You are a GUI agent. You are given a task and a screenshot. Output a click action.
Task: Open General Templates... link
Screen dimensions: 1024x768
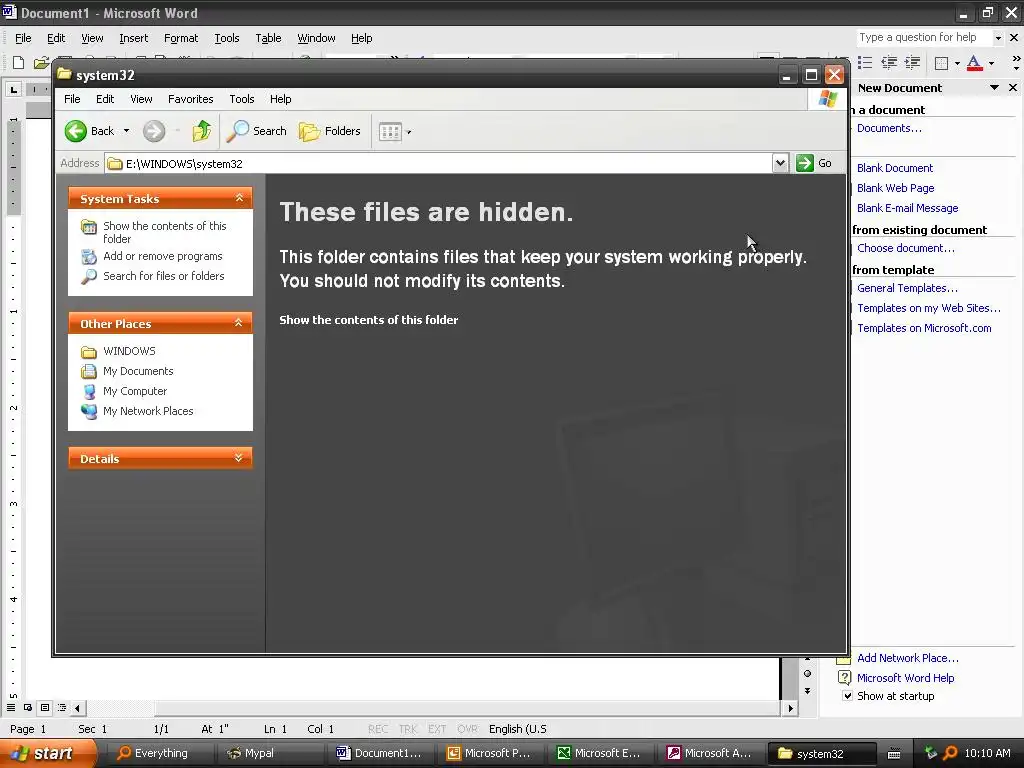[x=907, y=288]
